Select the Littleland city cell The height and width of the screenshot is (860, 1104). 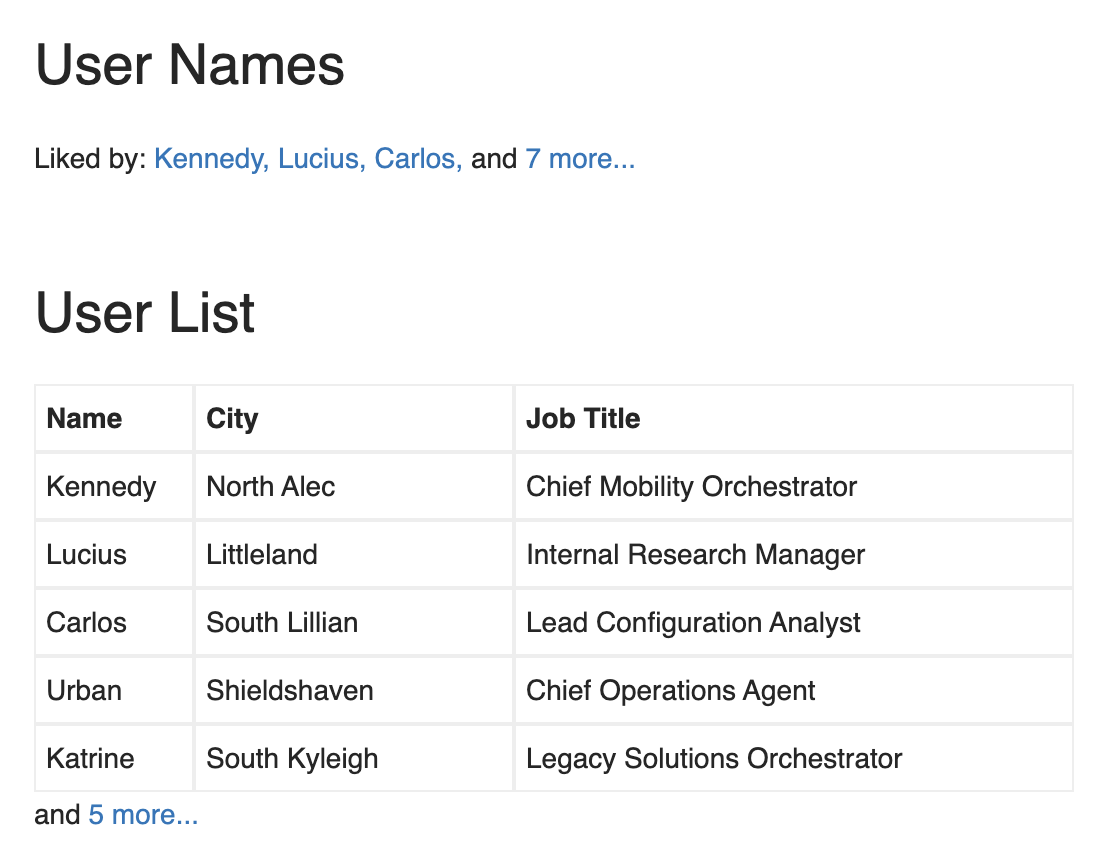coord(262,555)
